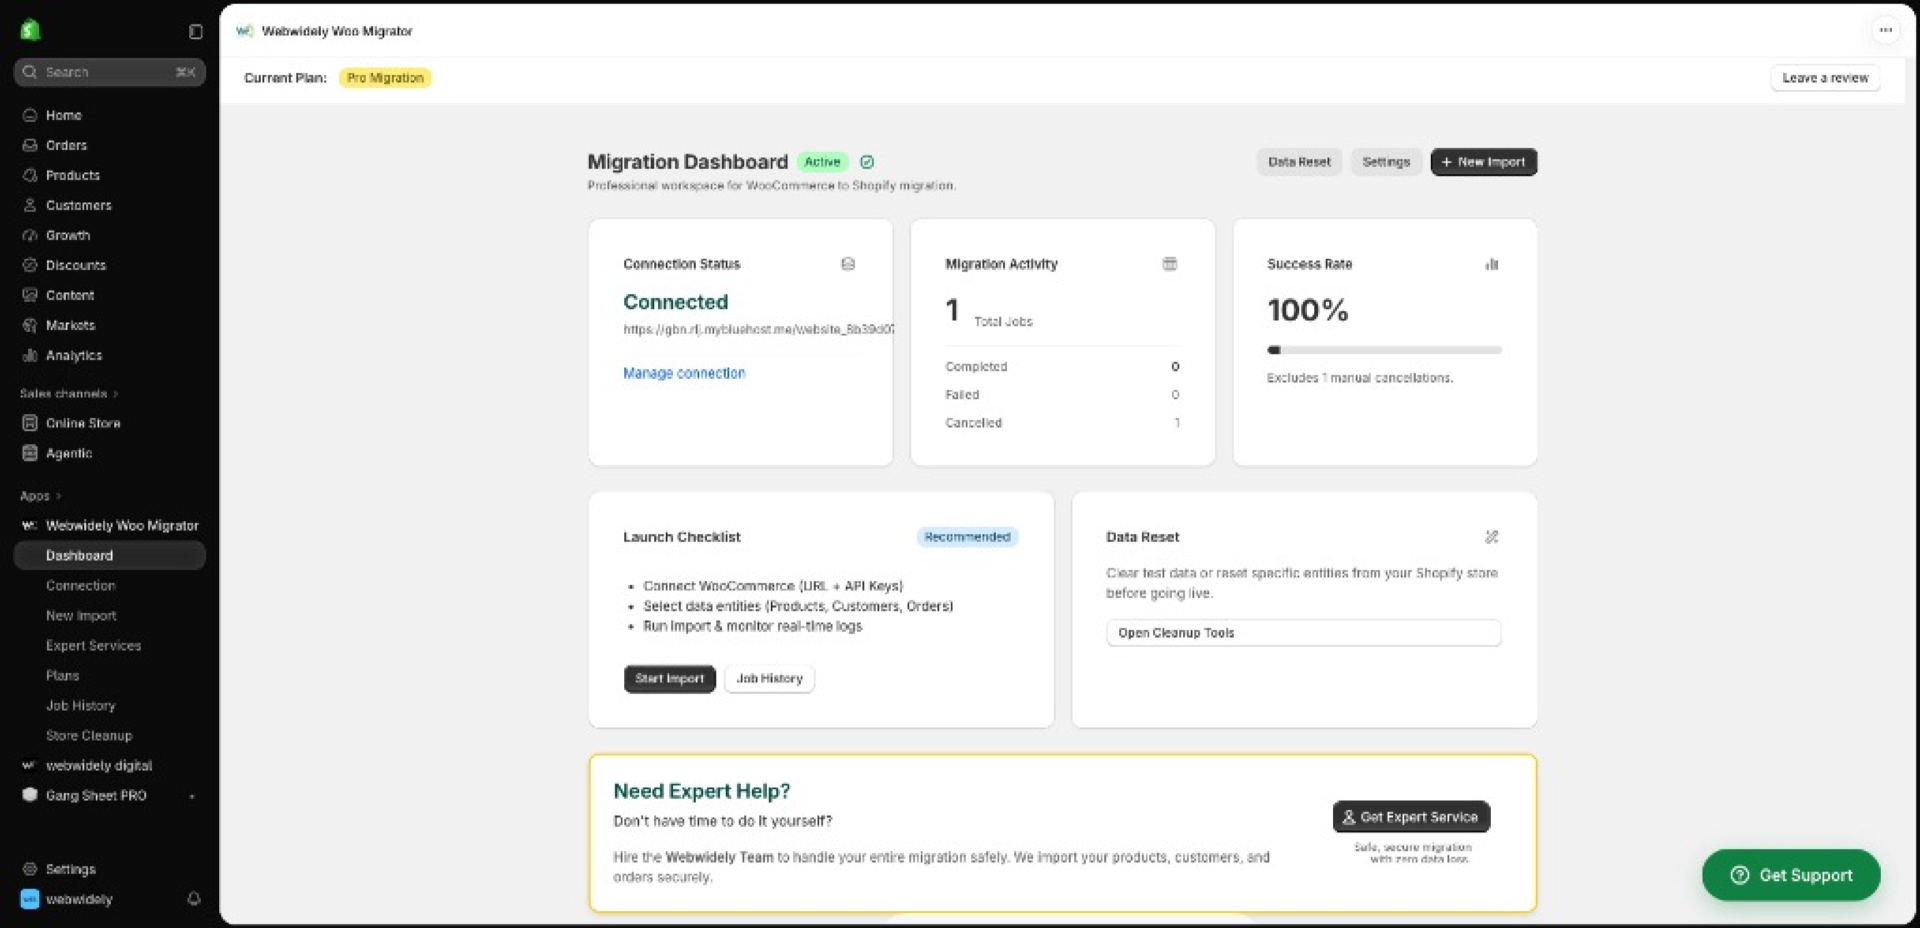Open the Settings header button
Screen dimensions: 1920x928
[1386, 162]
